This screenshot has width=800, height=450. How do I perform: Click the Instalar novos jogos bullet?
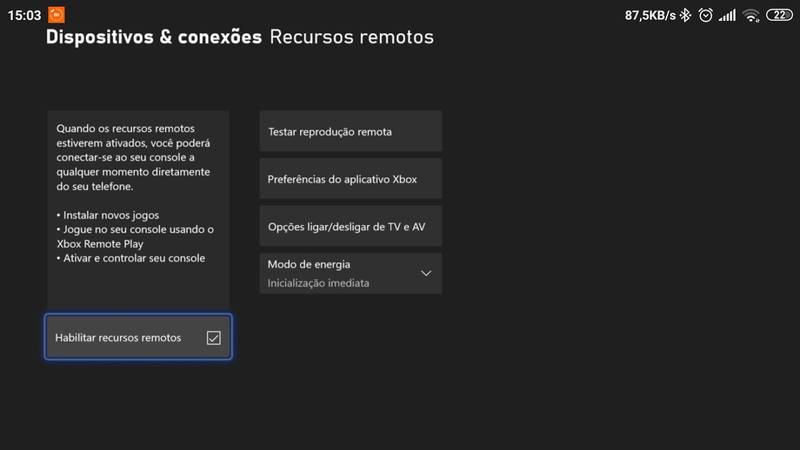coord(108,215)
